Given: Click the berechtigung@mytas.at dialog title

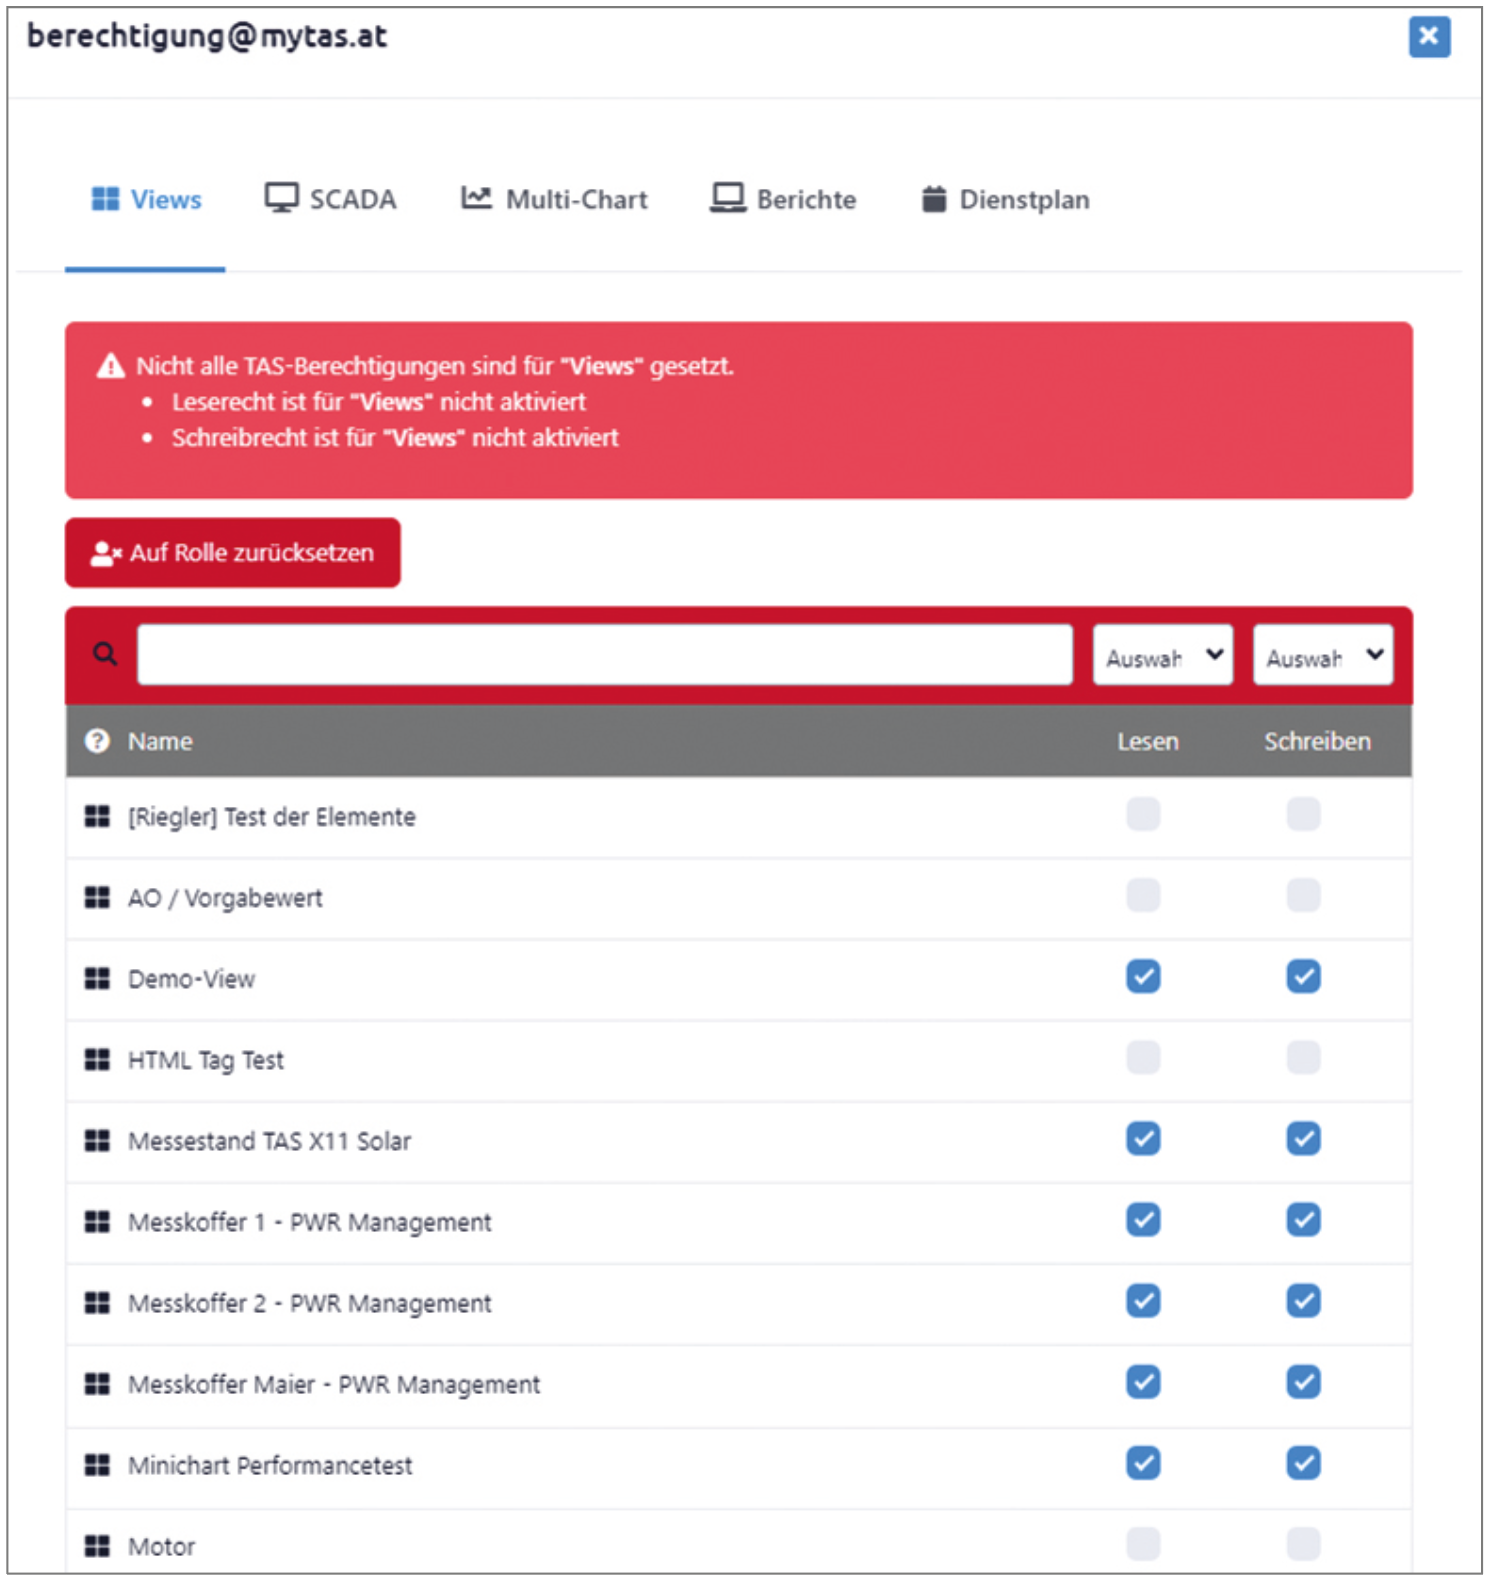Looking at the screenshot, I should click(207, 36).
